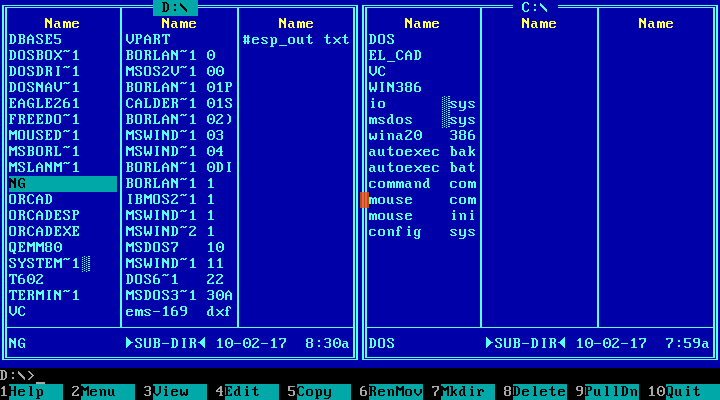Select VC in the D:\ panel
The width and height of the screenshot is (720, 400).
(17, 311)
